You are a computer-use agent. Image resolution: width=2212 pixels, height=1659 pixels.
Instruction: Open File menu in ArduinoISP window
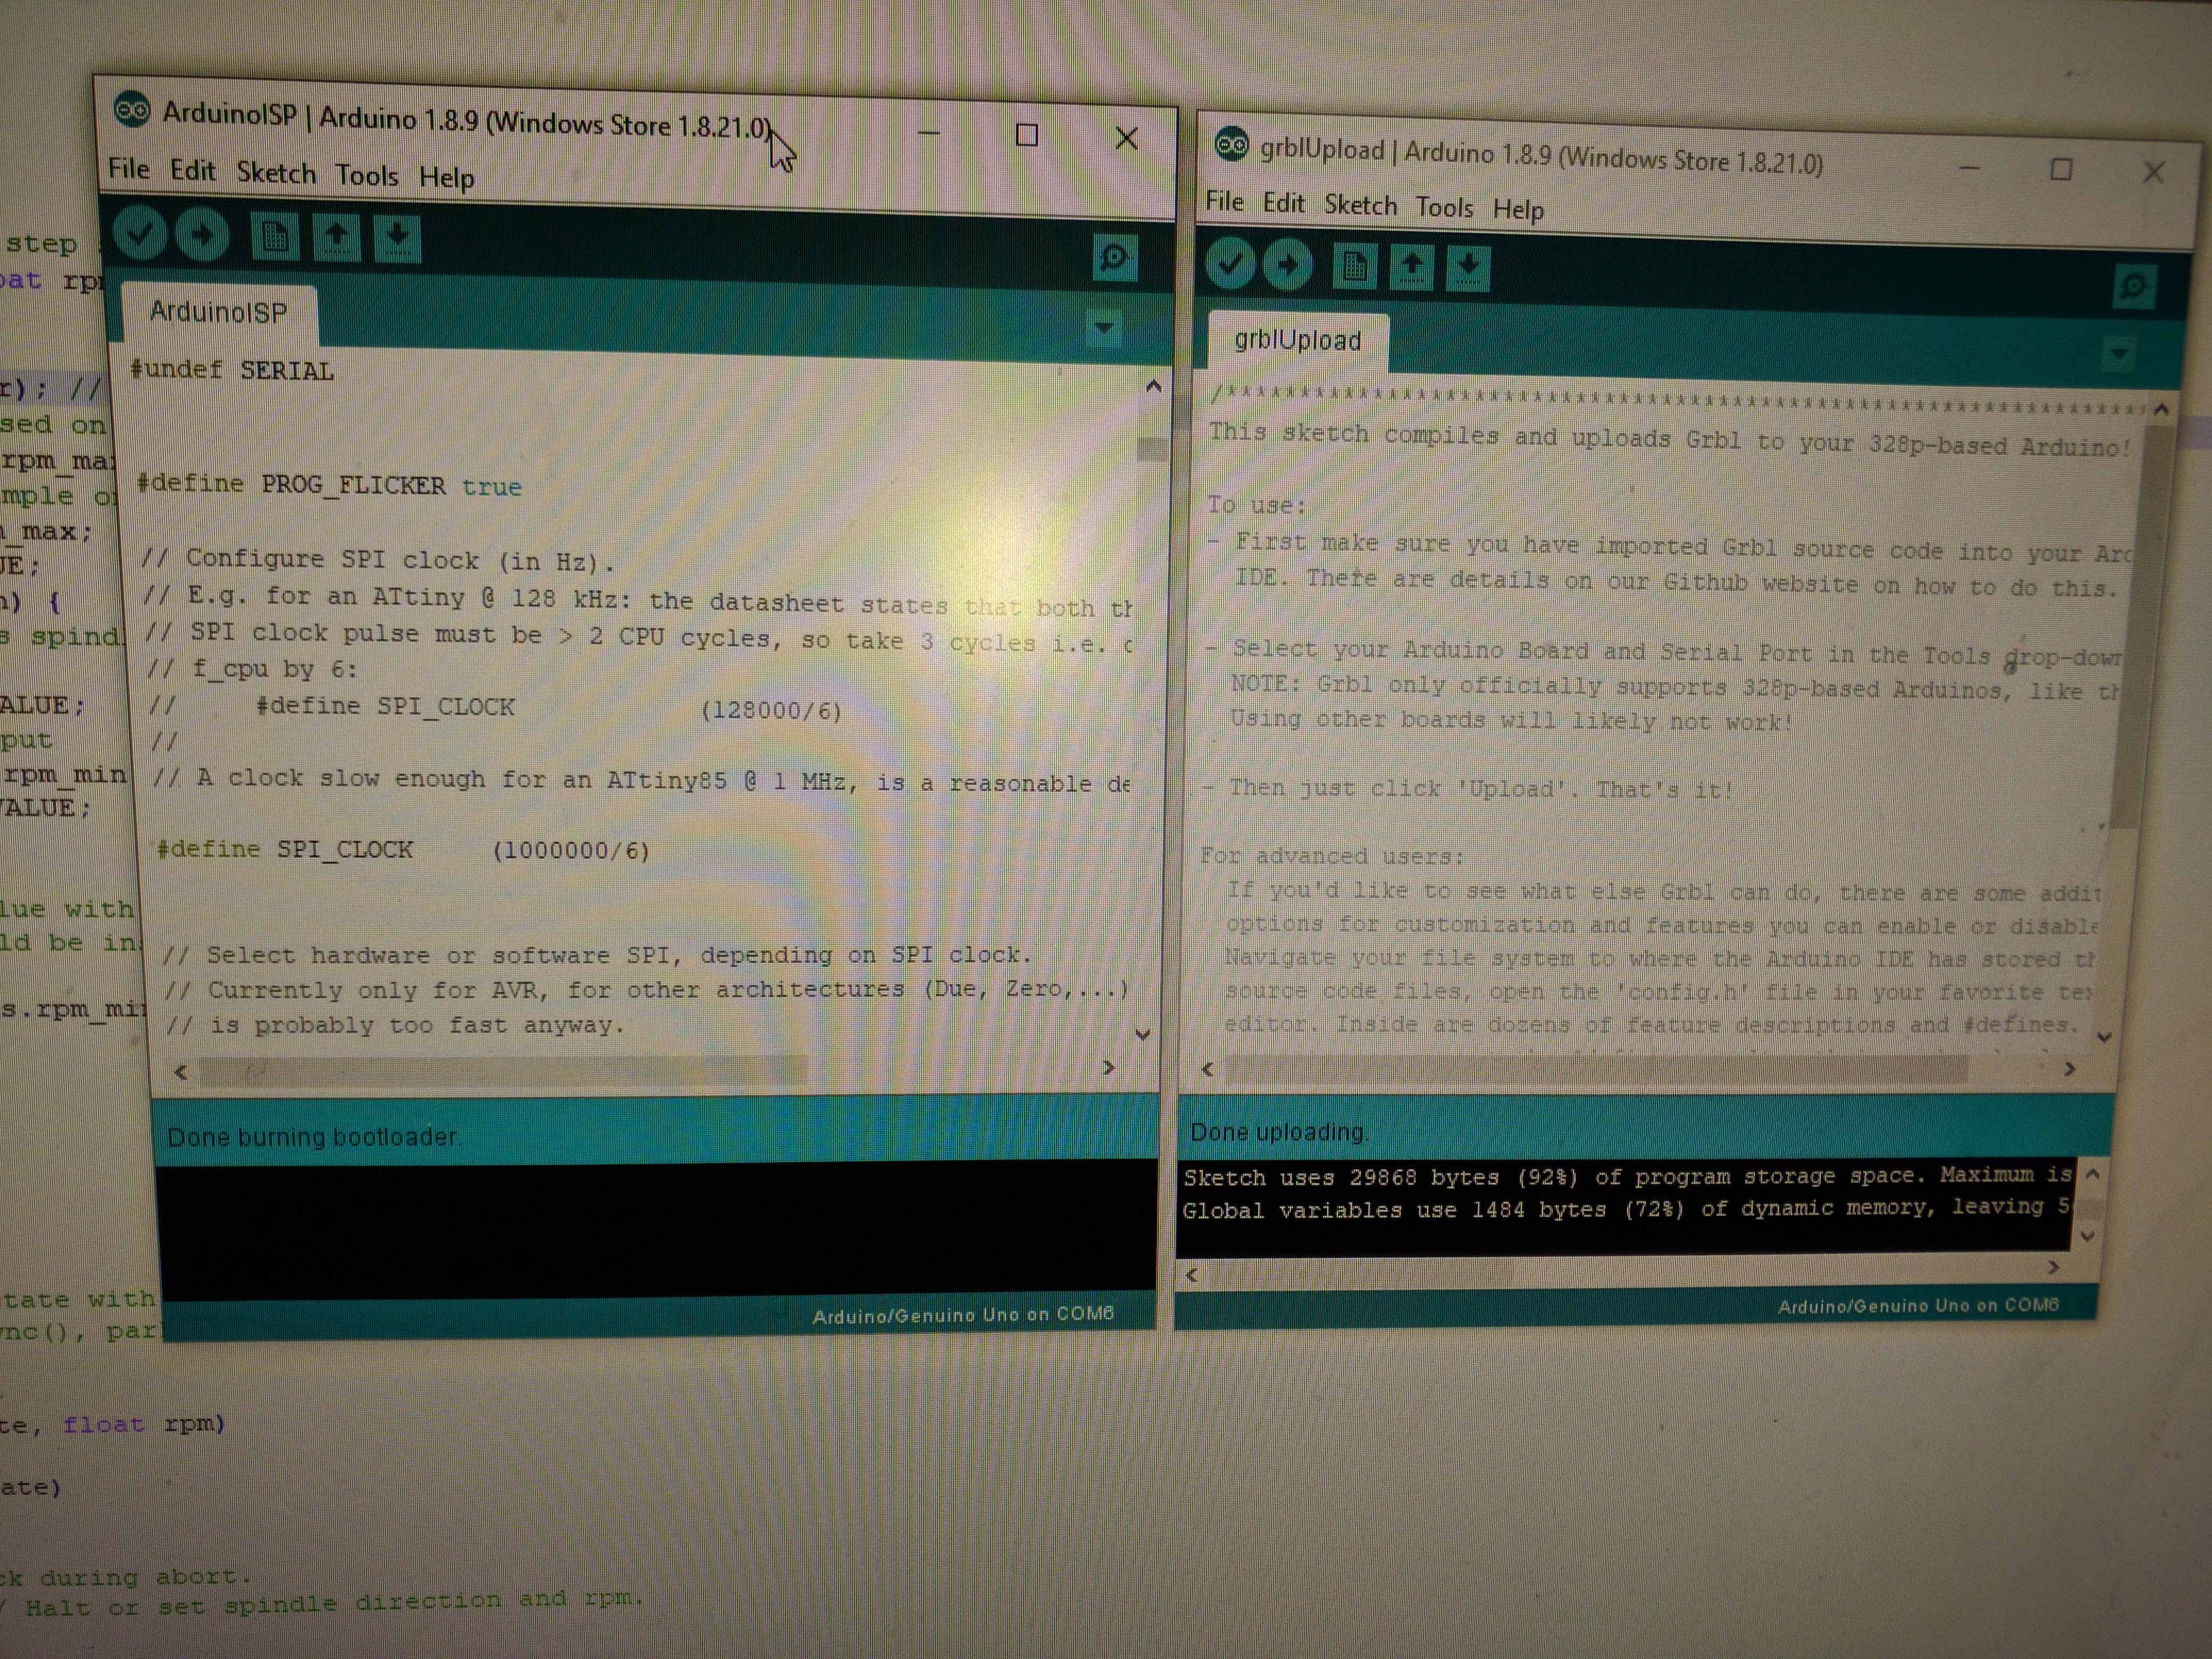click(x=129, y=169)
